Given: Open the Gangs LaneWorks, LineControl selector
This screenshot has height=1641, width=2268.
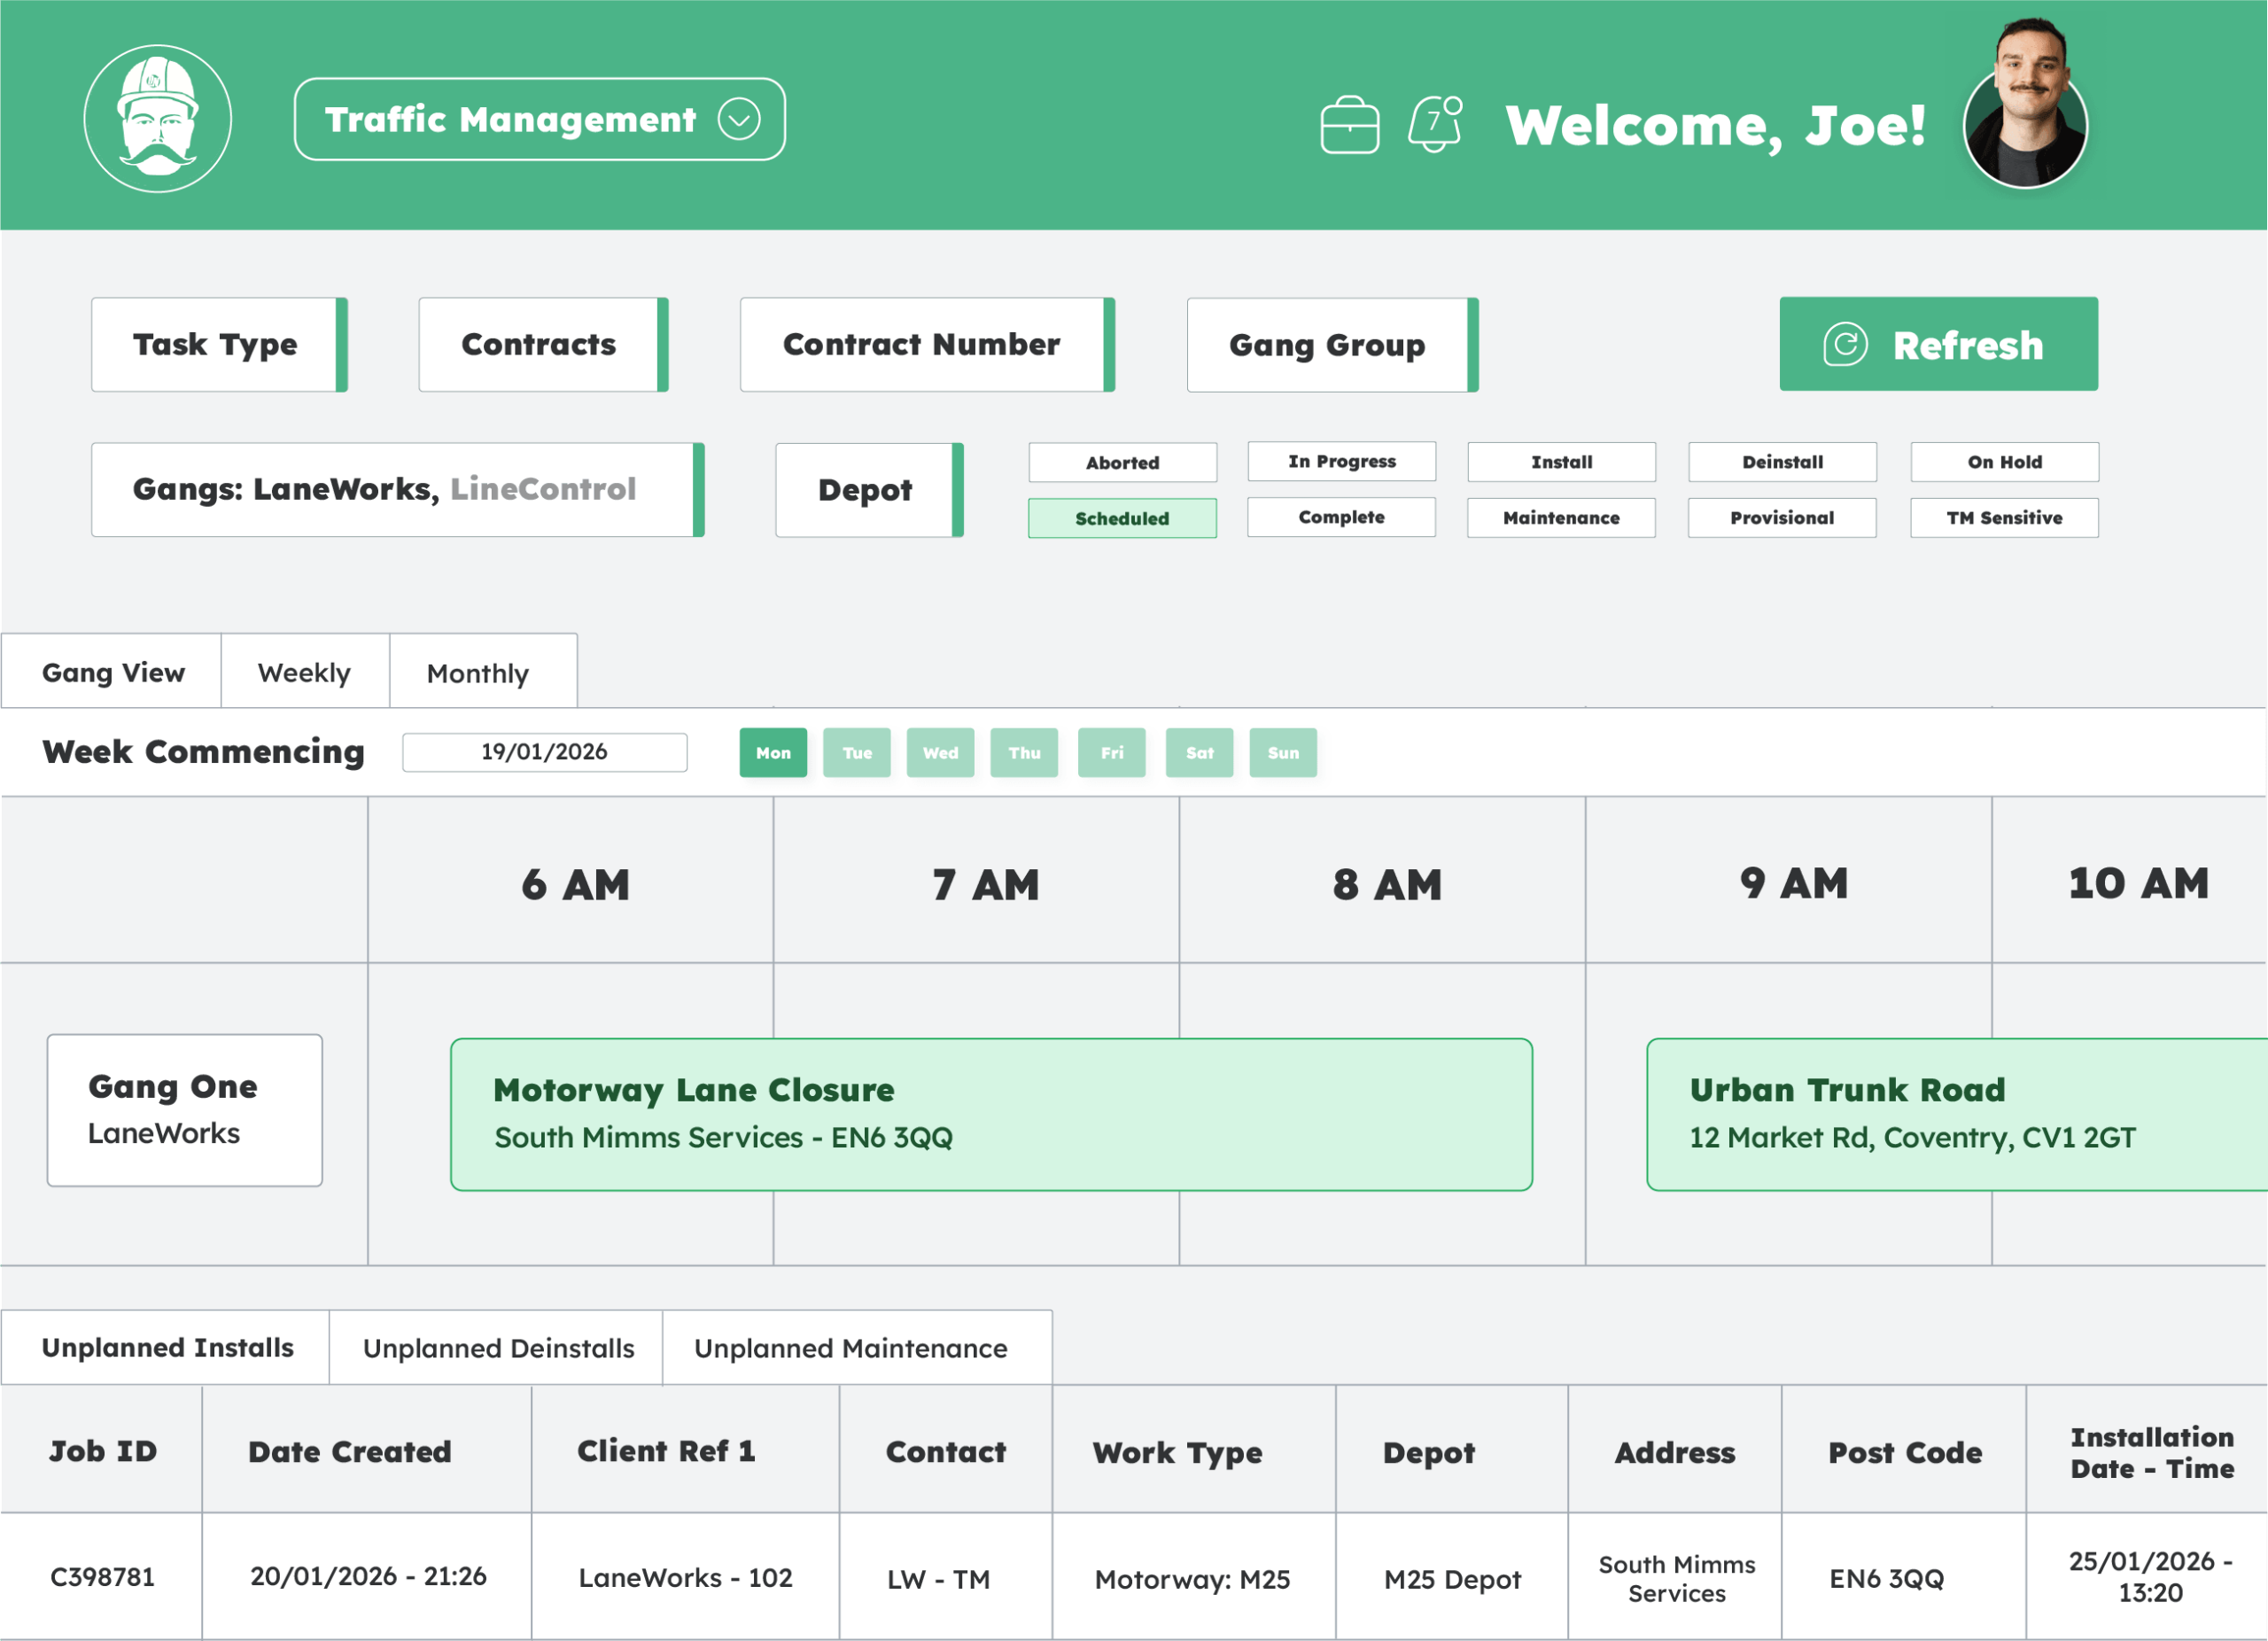Looking at the screenshot, I should tap(398, 489).
